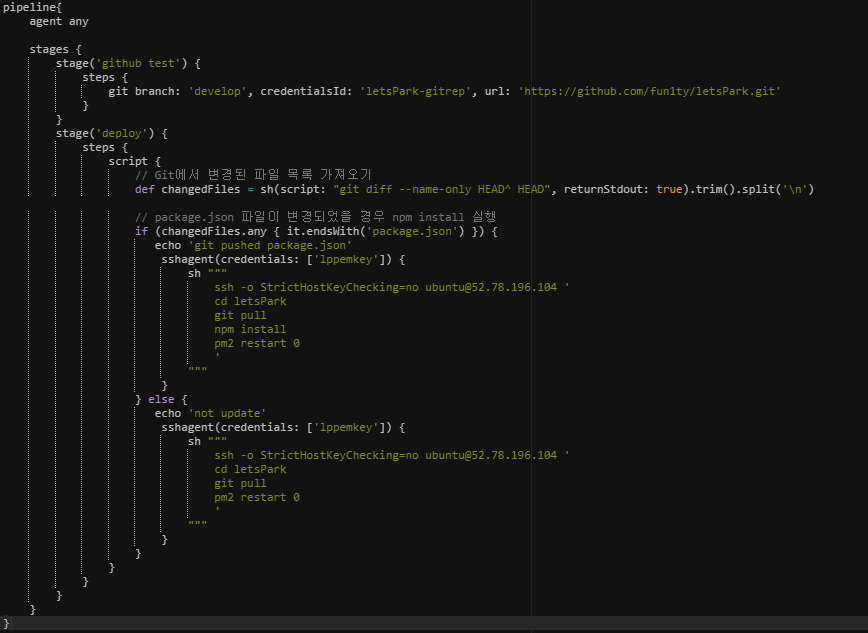The width and height of the screenshot is (868, 633).
Task: Place cursor on stage('github test') line
Action: coord(128,63)
